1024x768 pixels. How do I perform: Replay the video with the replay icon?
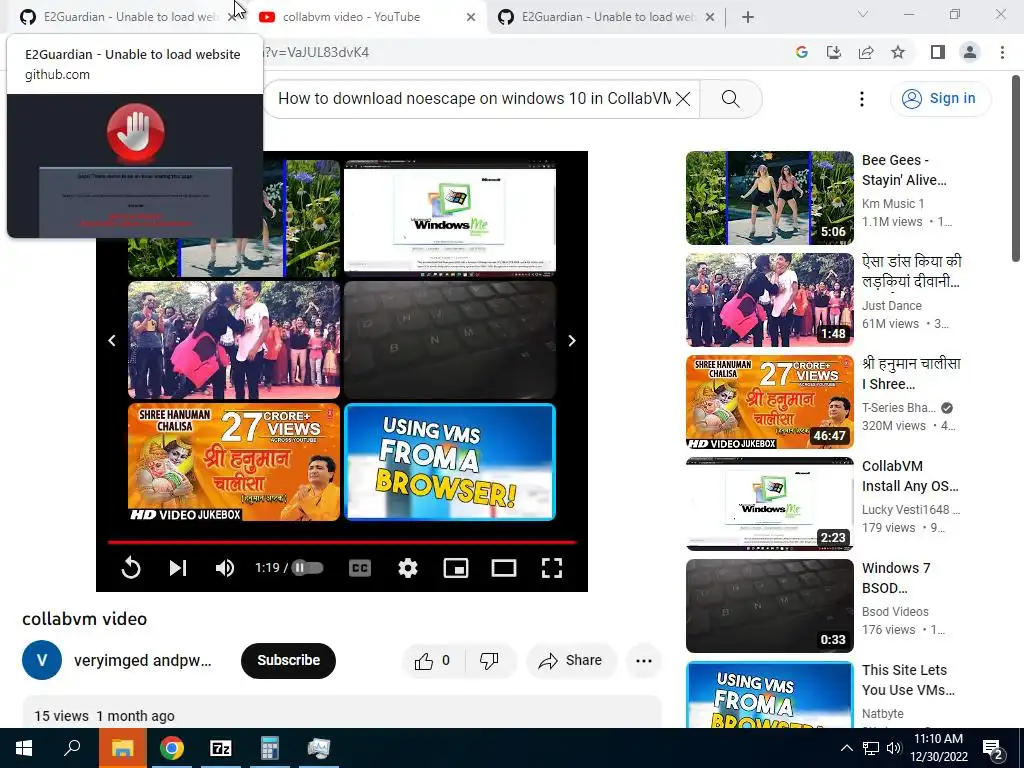coord(131,568)
